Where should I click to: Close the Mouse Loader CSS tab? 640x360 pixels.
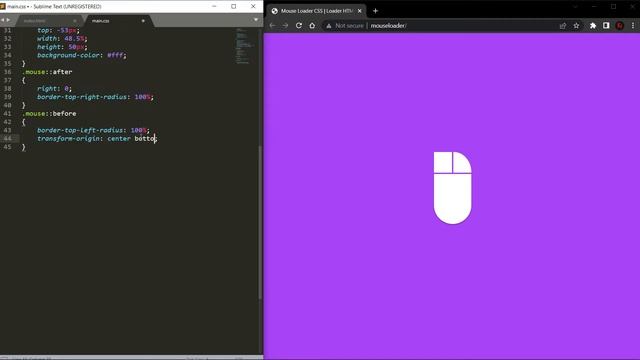click(x=360, y=11)
